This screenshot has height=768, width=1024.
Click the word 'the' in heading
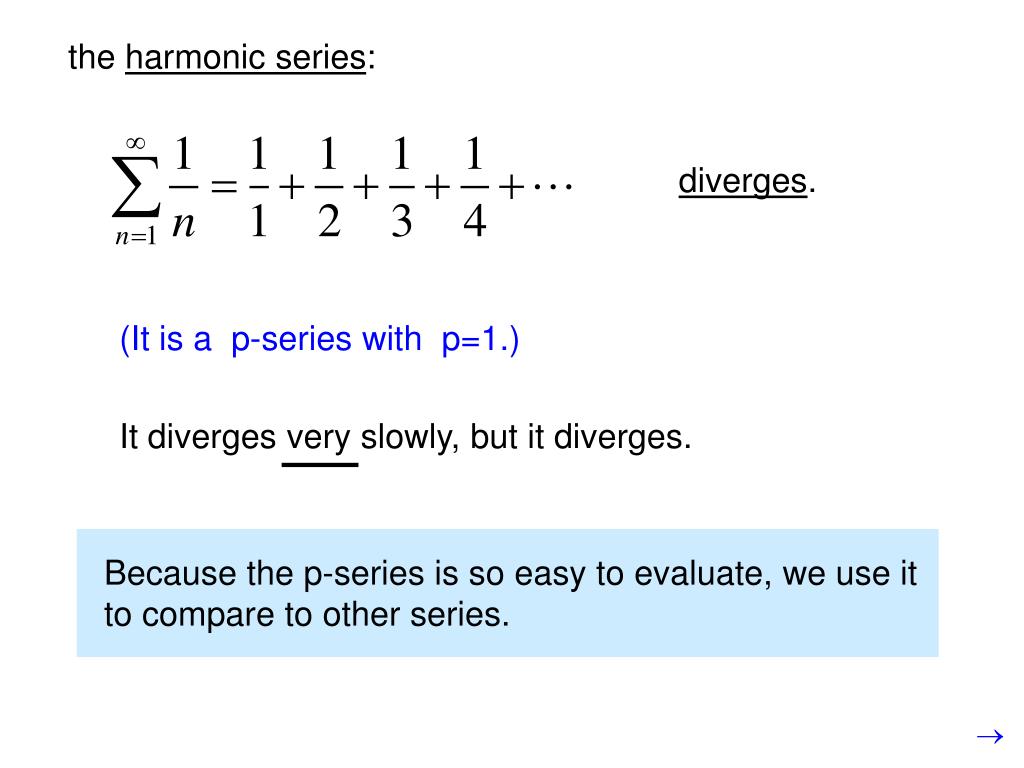pos(91,57)
